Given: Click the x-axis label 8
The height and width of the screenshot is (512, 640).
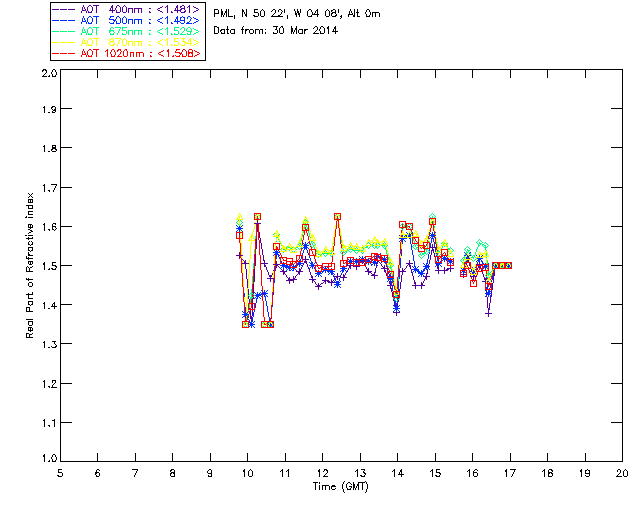Looking at the screenshot, I should click(x=173, y=473).
